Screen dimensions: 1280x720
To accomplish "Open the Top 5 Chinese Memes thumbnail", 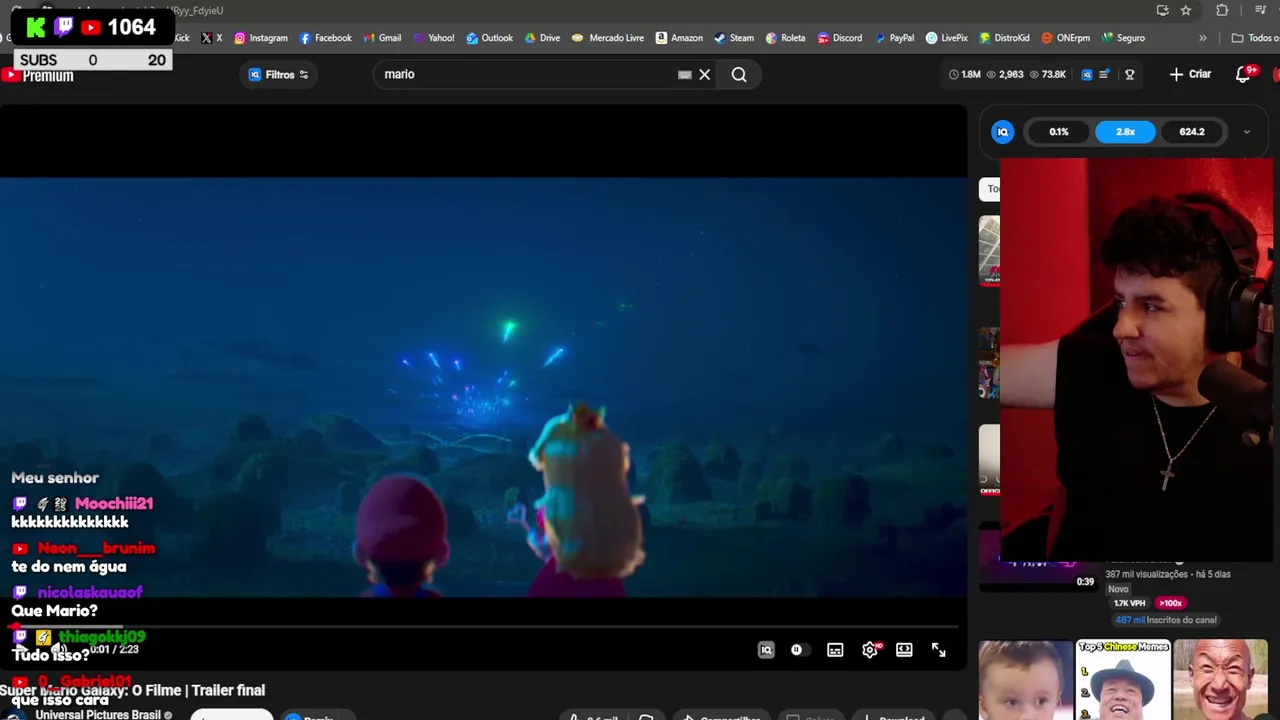I will pos(1123,680).
